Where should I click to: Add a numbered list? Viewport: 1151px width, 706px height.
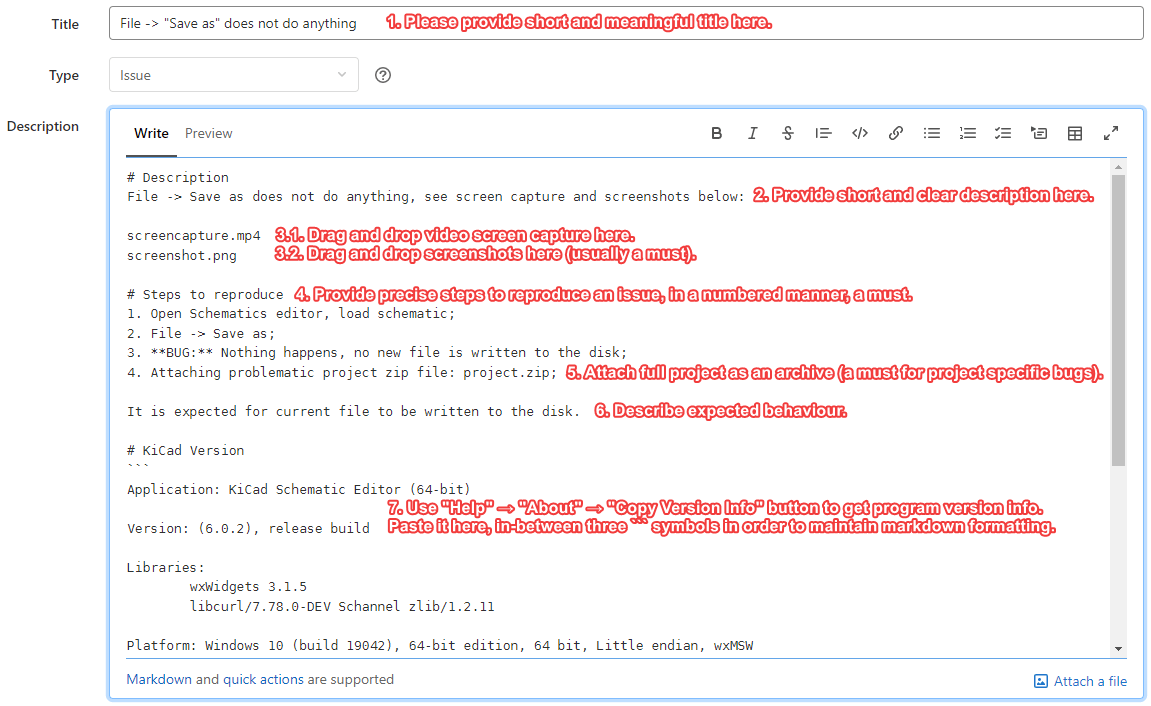point(967,133)
